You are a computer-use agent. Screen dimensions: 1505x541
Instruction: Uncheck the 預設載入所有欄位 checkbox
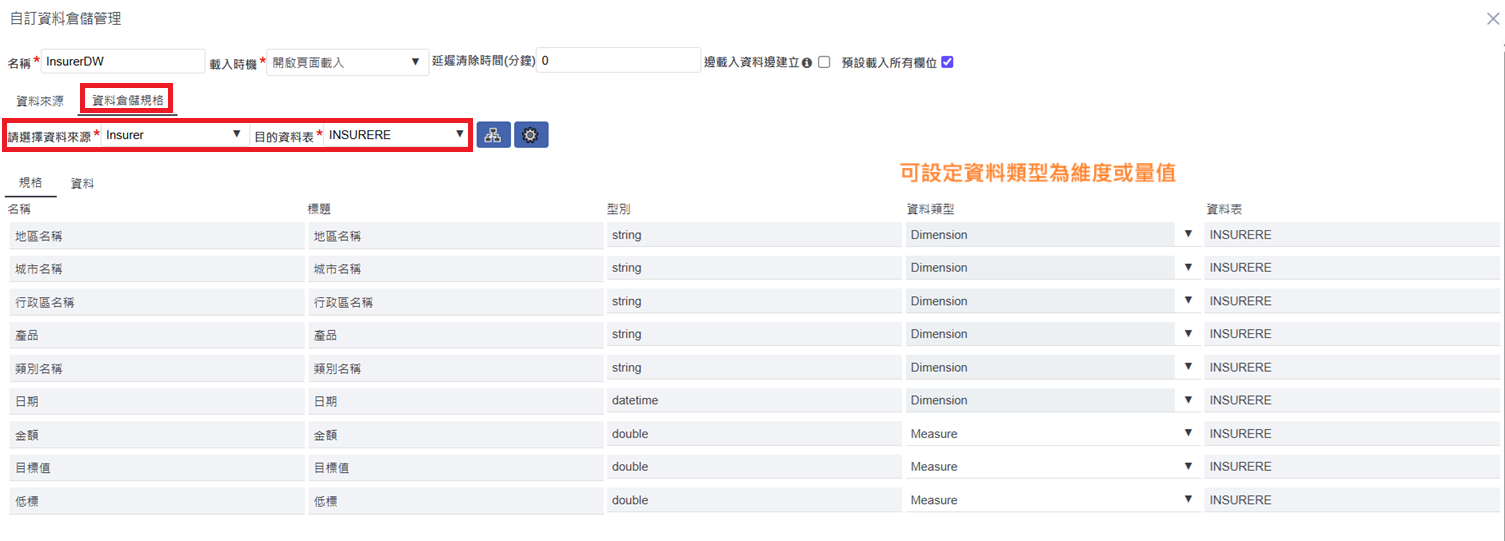(947, 62)
